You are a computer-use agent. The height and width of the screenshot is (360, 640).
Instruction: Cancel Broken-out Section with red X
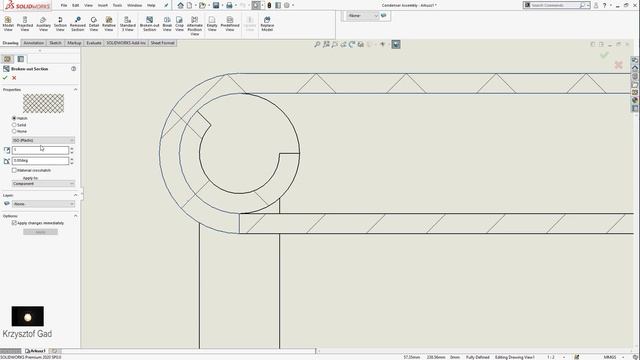pyautogui.click(x=14, y=78)
